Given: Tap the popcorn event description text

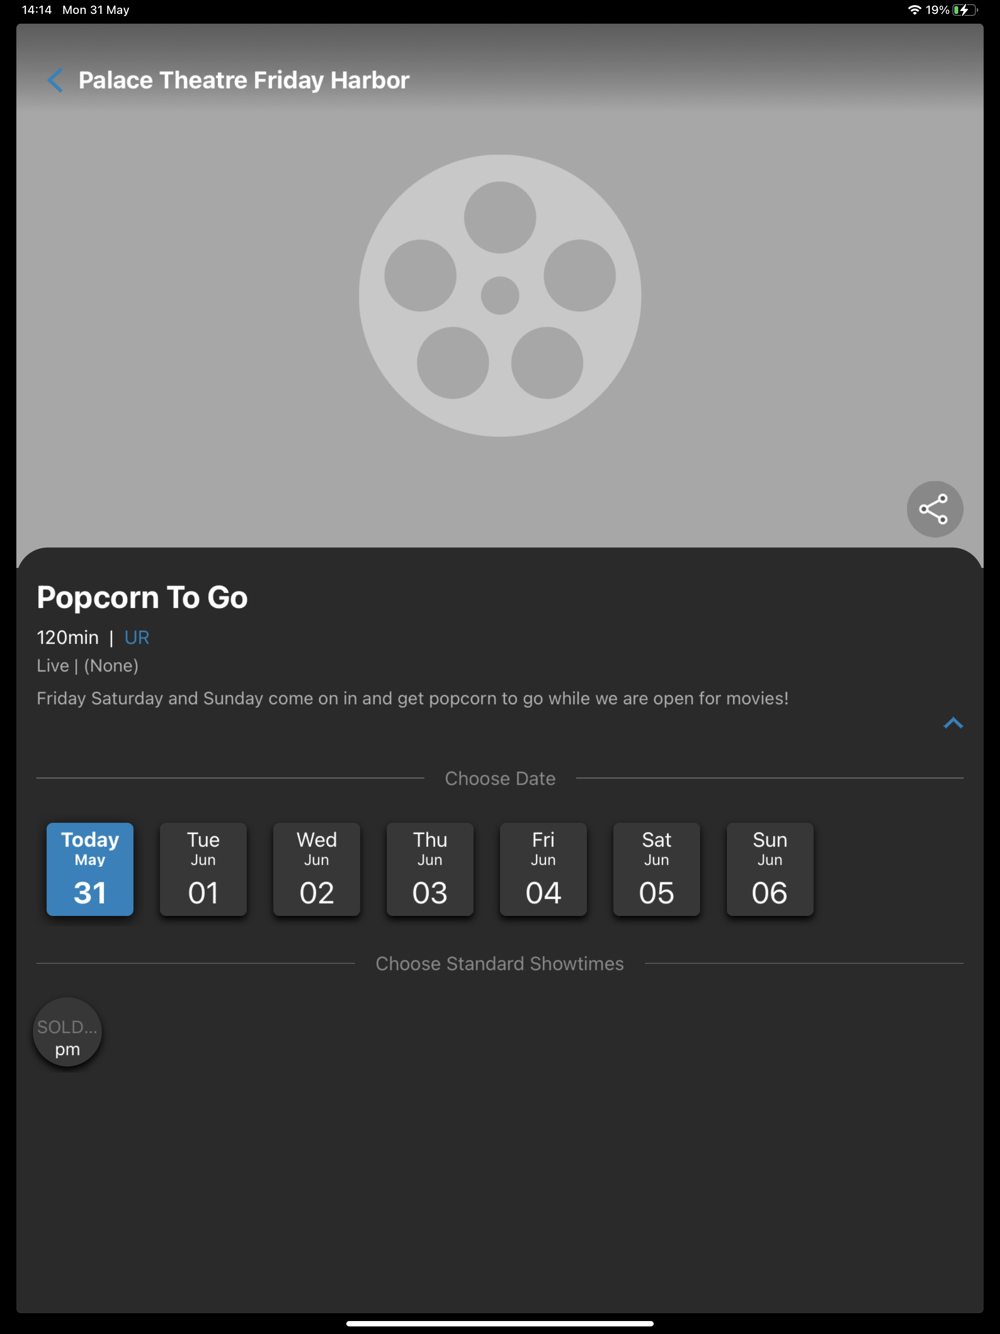Looking at the screenshot, I should coord(412,698).
